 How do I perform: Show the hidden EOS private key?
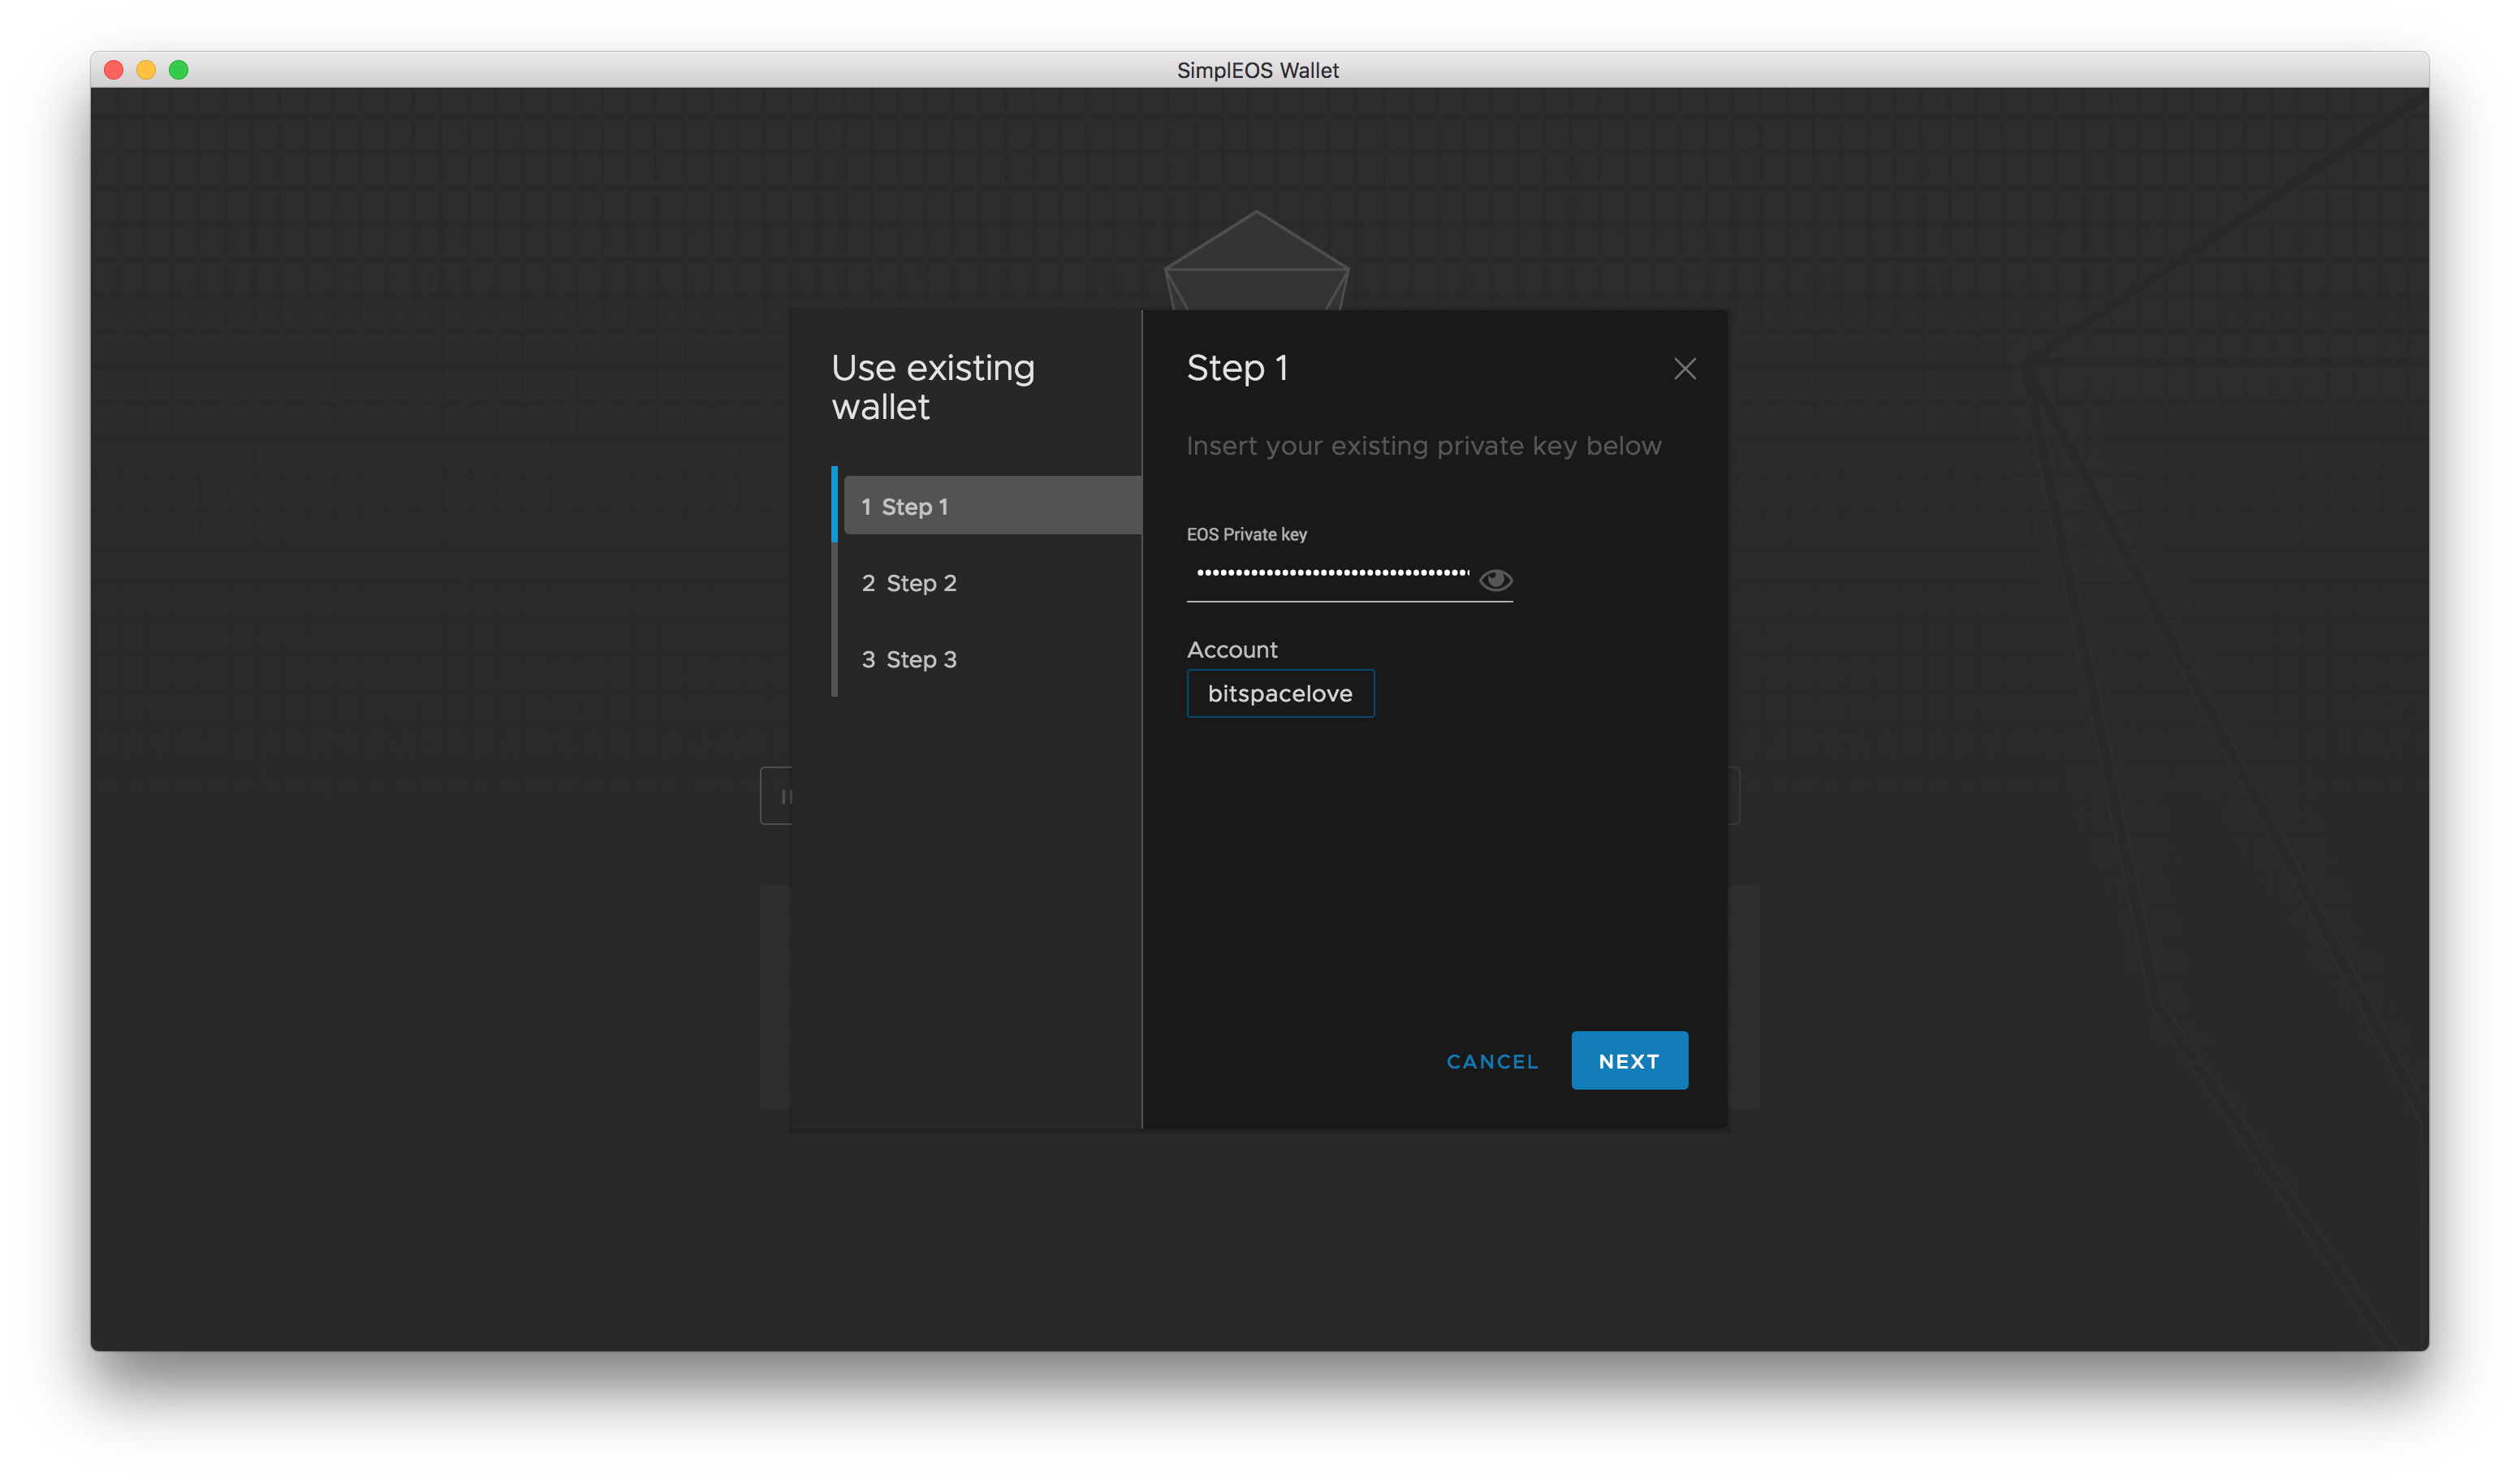click(x=1495, y=580)
